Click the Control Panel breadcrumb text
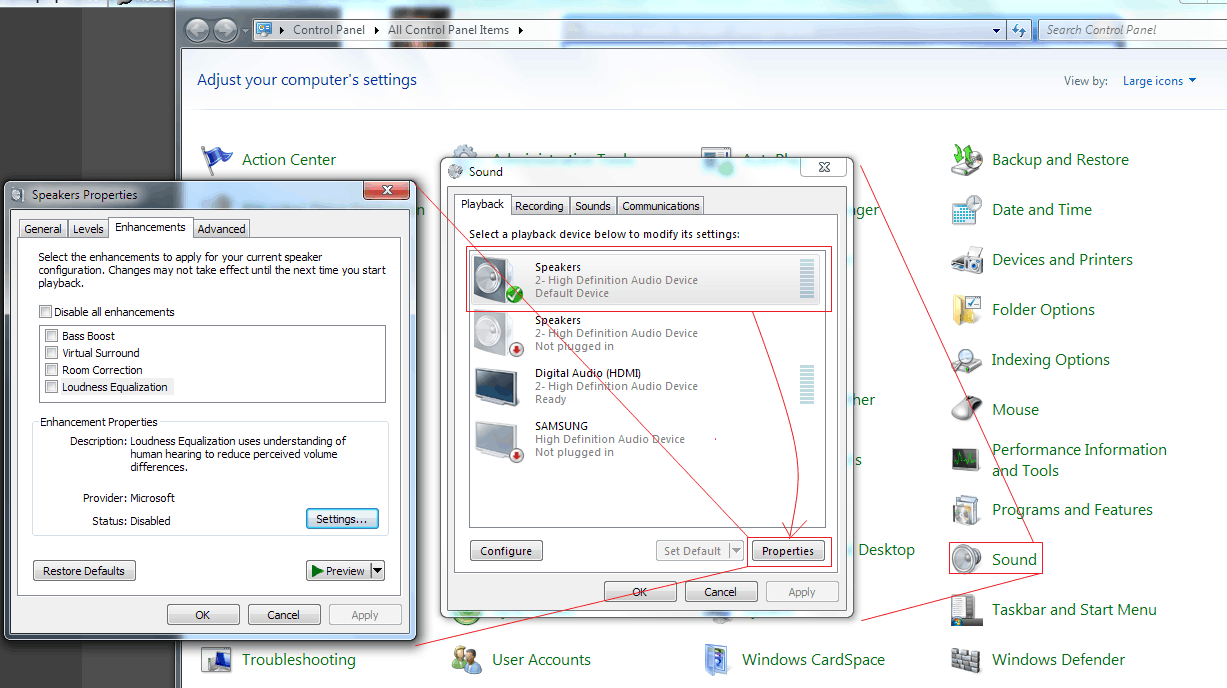 329,30
